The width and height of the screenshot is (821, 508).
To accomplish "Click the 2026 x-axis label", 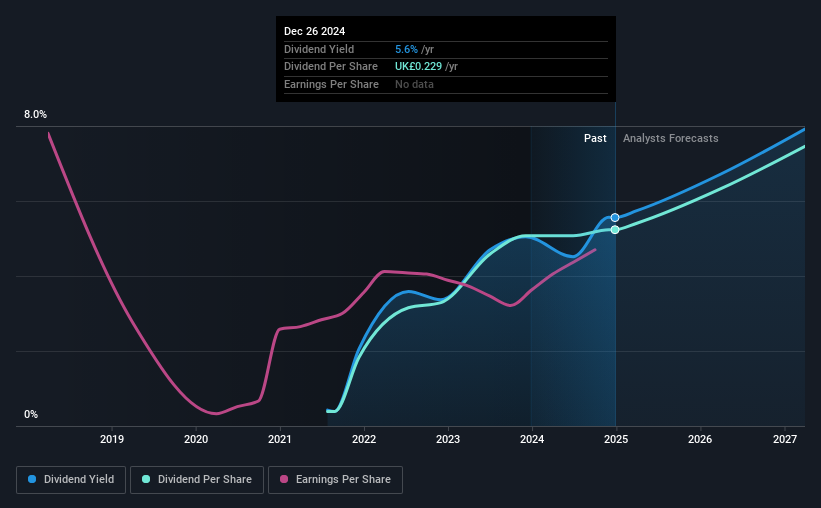I will [700, 439].
